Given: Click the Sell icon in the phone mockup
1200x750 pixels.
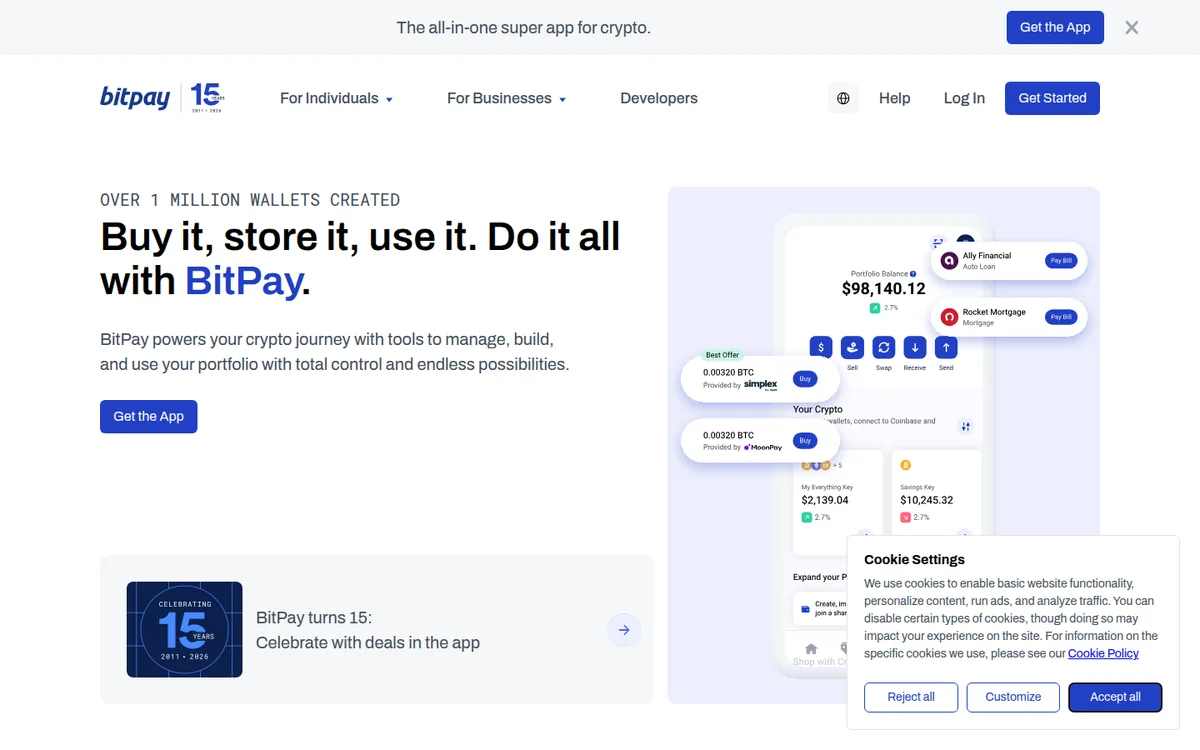Looking at the screenshot, I should (852, 347).
